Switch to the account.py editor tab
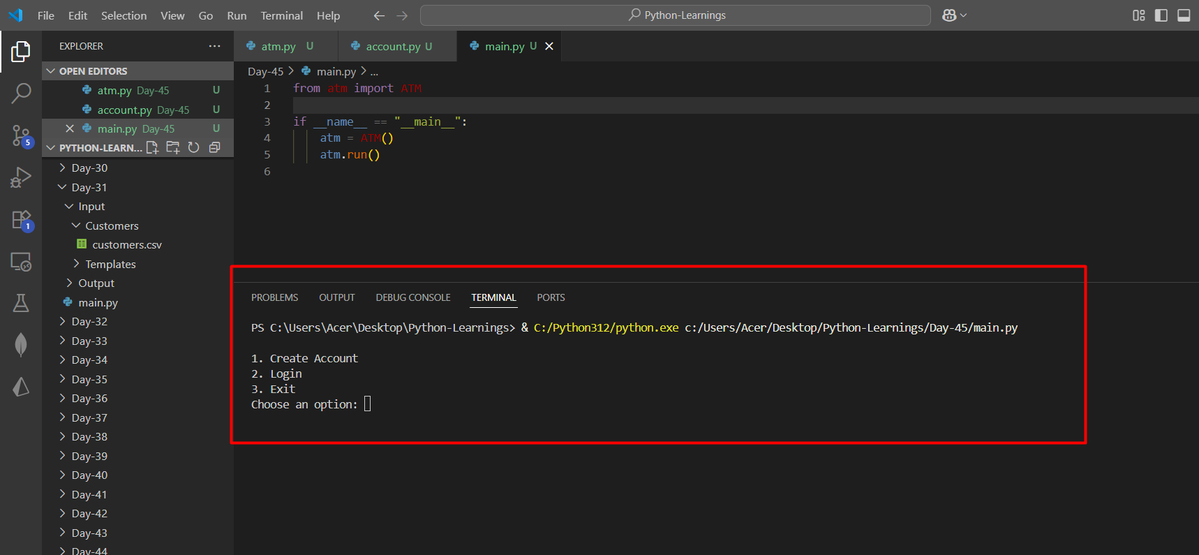 [x=397, y=47]
